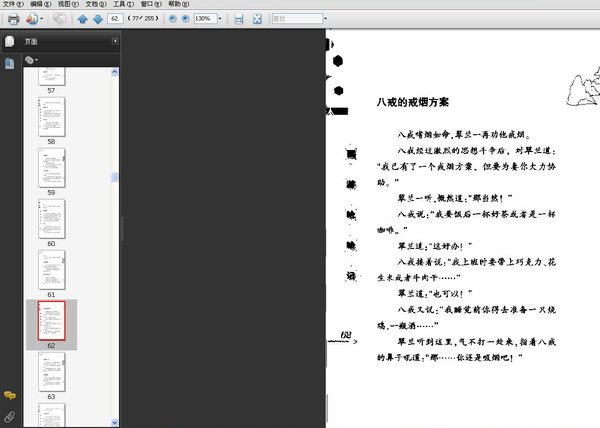Open the paperclip attachments panel icon

point(10,417)
